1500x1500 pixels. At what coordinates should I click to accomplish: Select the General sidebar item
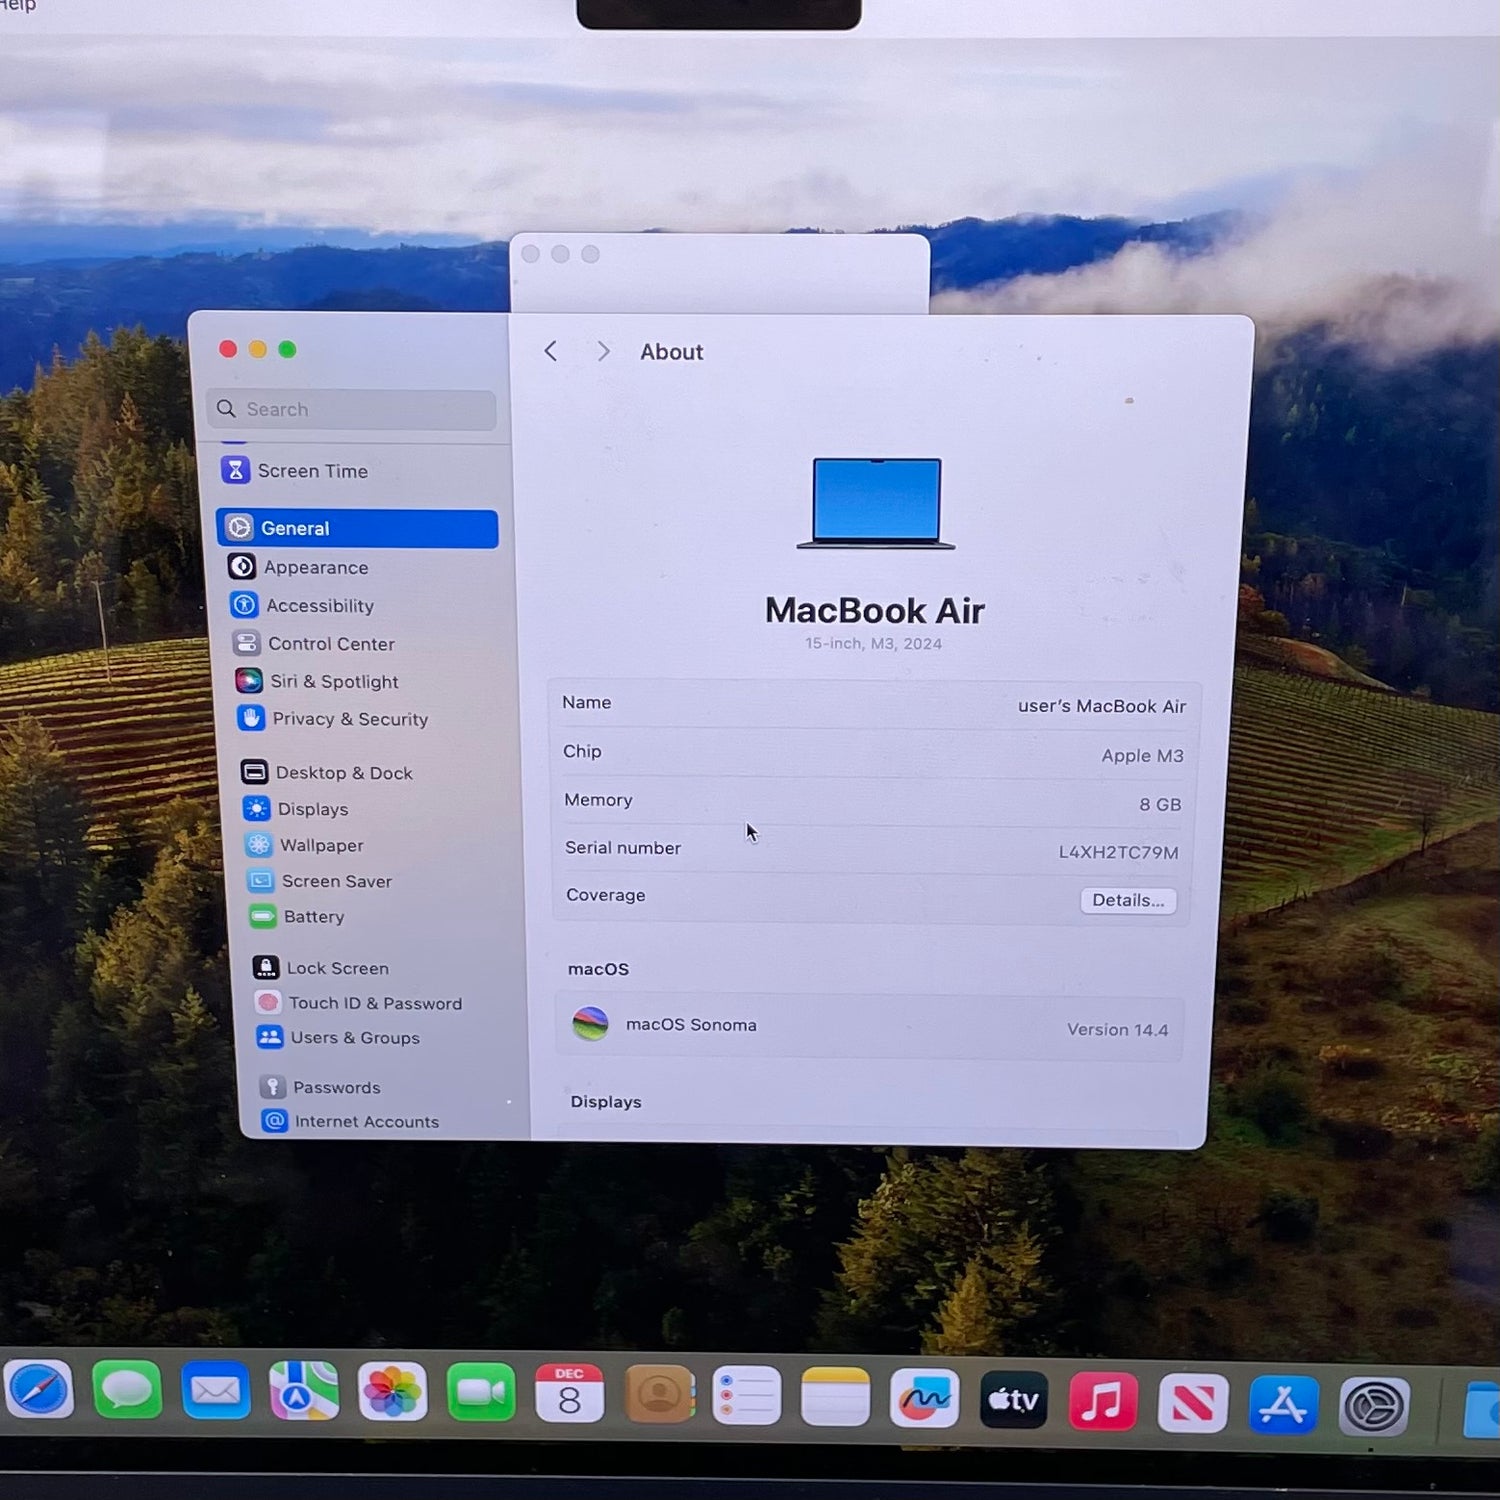click(357, 528)
